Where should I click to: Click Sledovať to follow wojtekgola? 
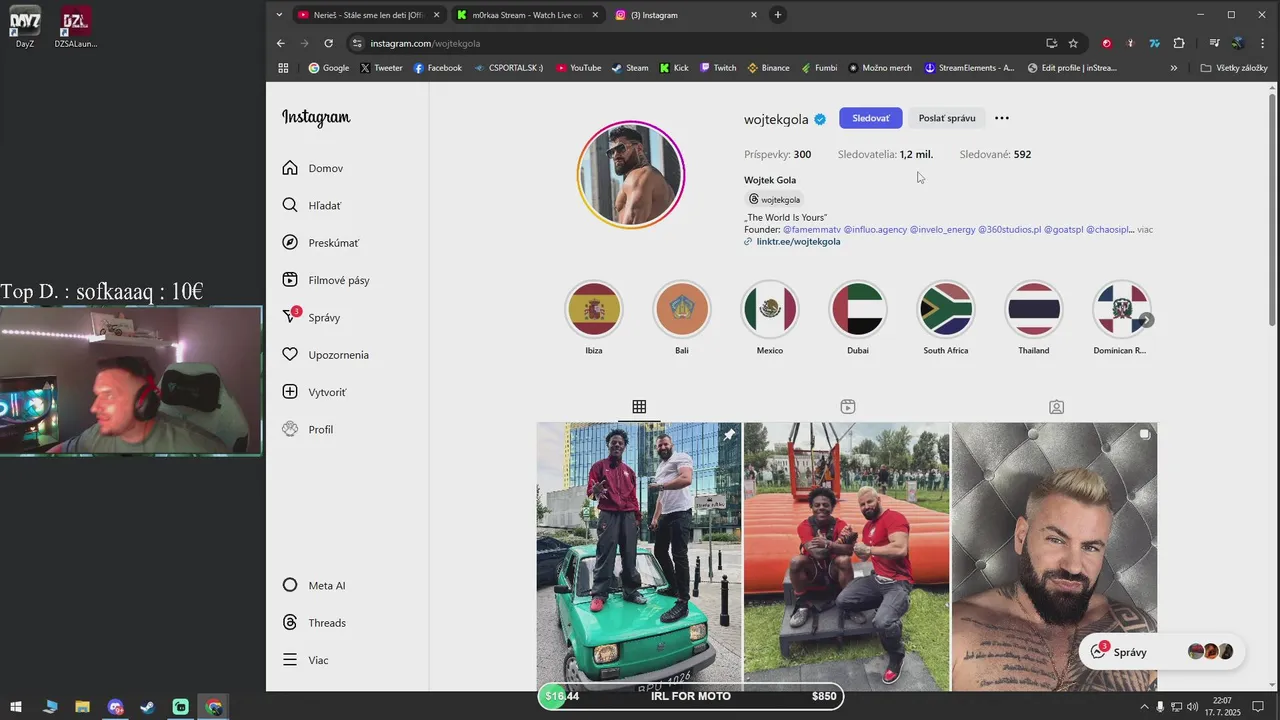point(870,118)
